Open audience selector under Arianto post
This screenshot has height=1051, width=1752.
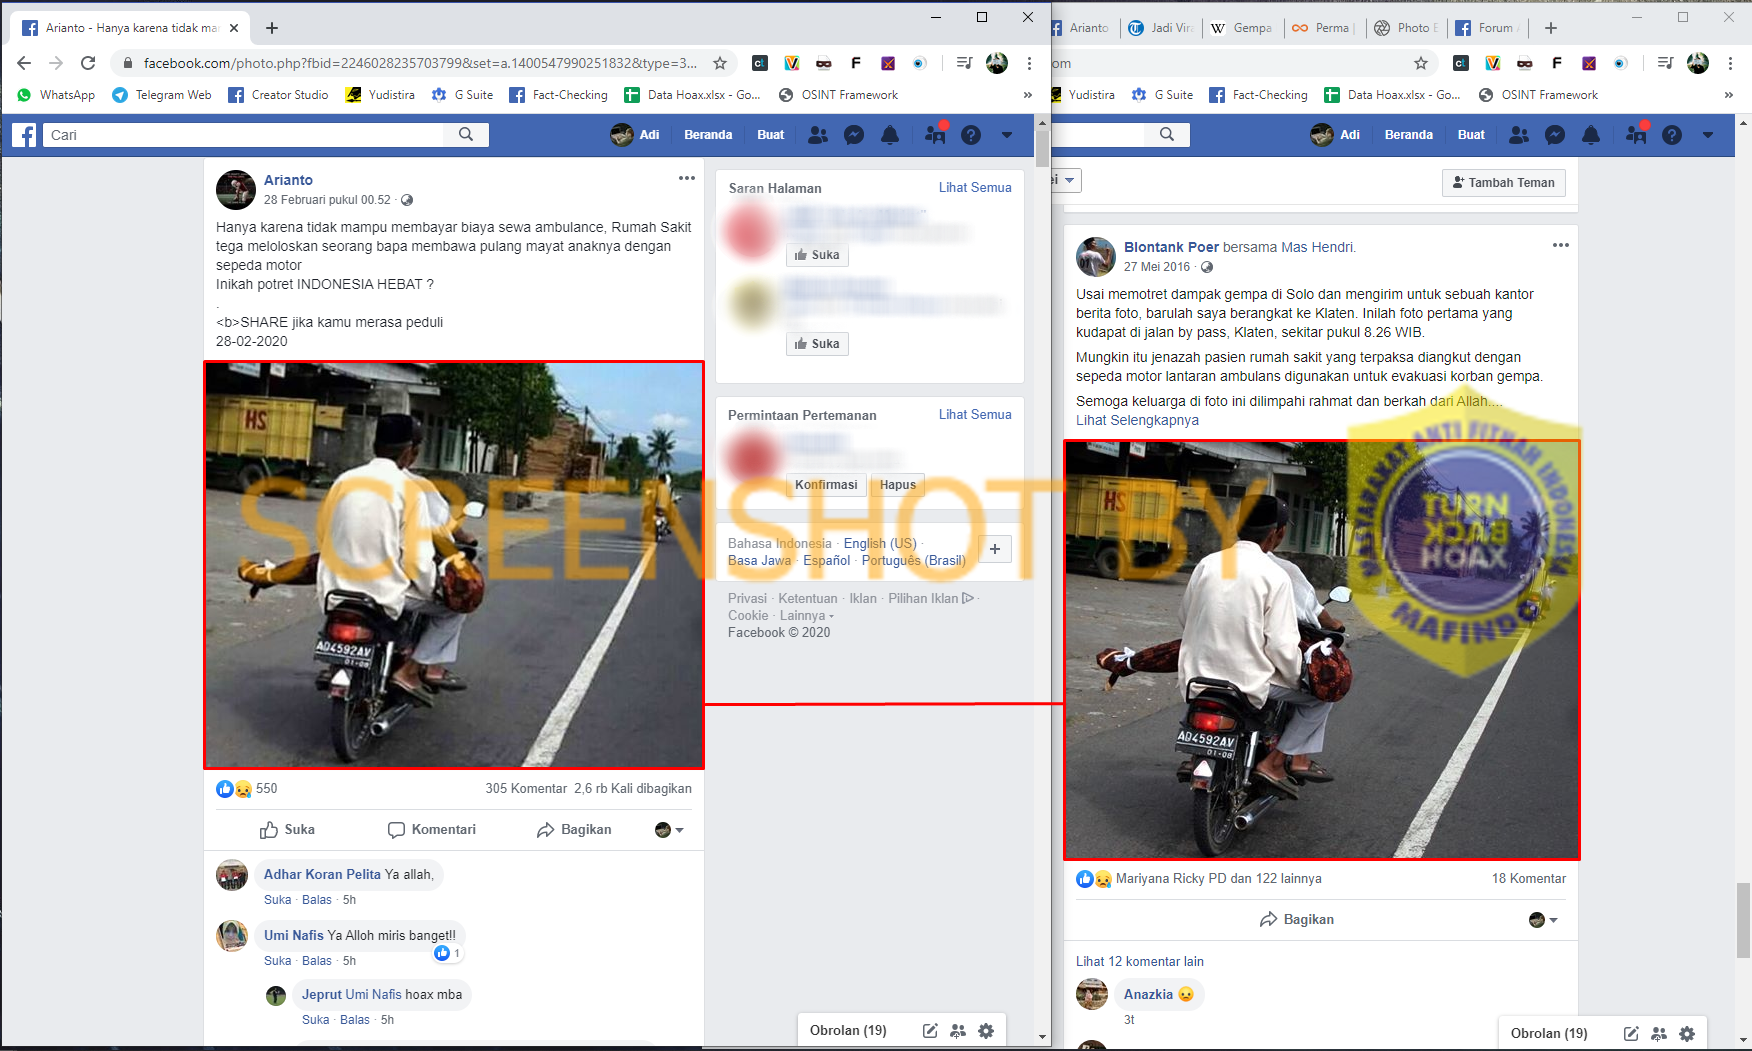pyautogui.click(x=670, y=830)
